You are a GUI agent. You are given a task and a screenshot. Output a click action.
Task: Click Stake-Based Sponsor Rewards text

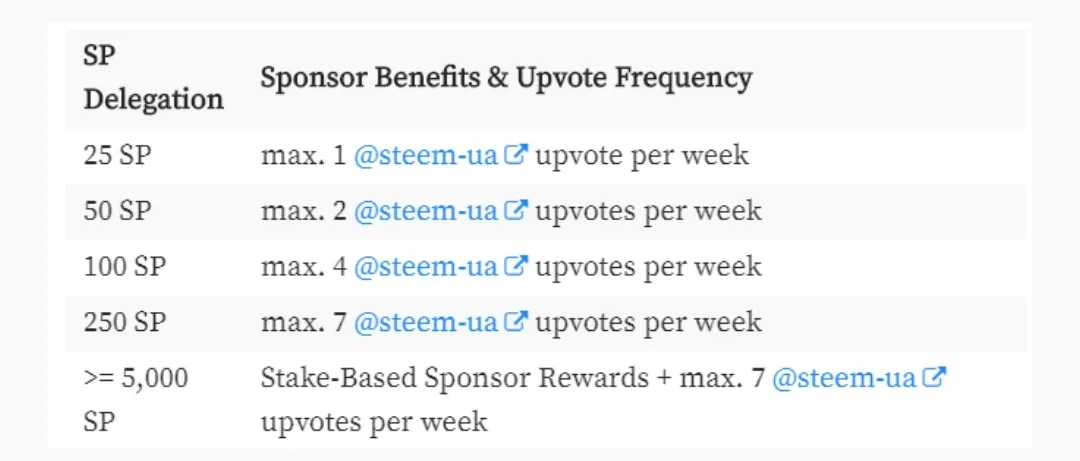(455, 378)
